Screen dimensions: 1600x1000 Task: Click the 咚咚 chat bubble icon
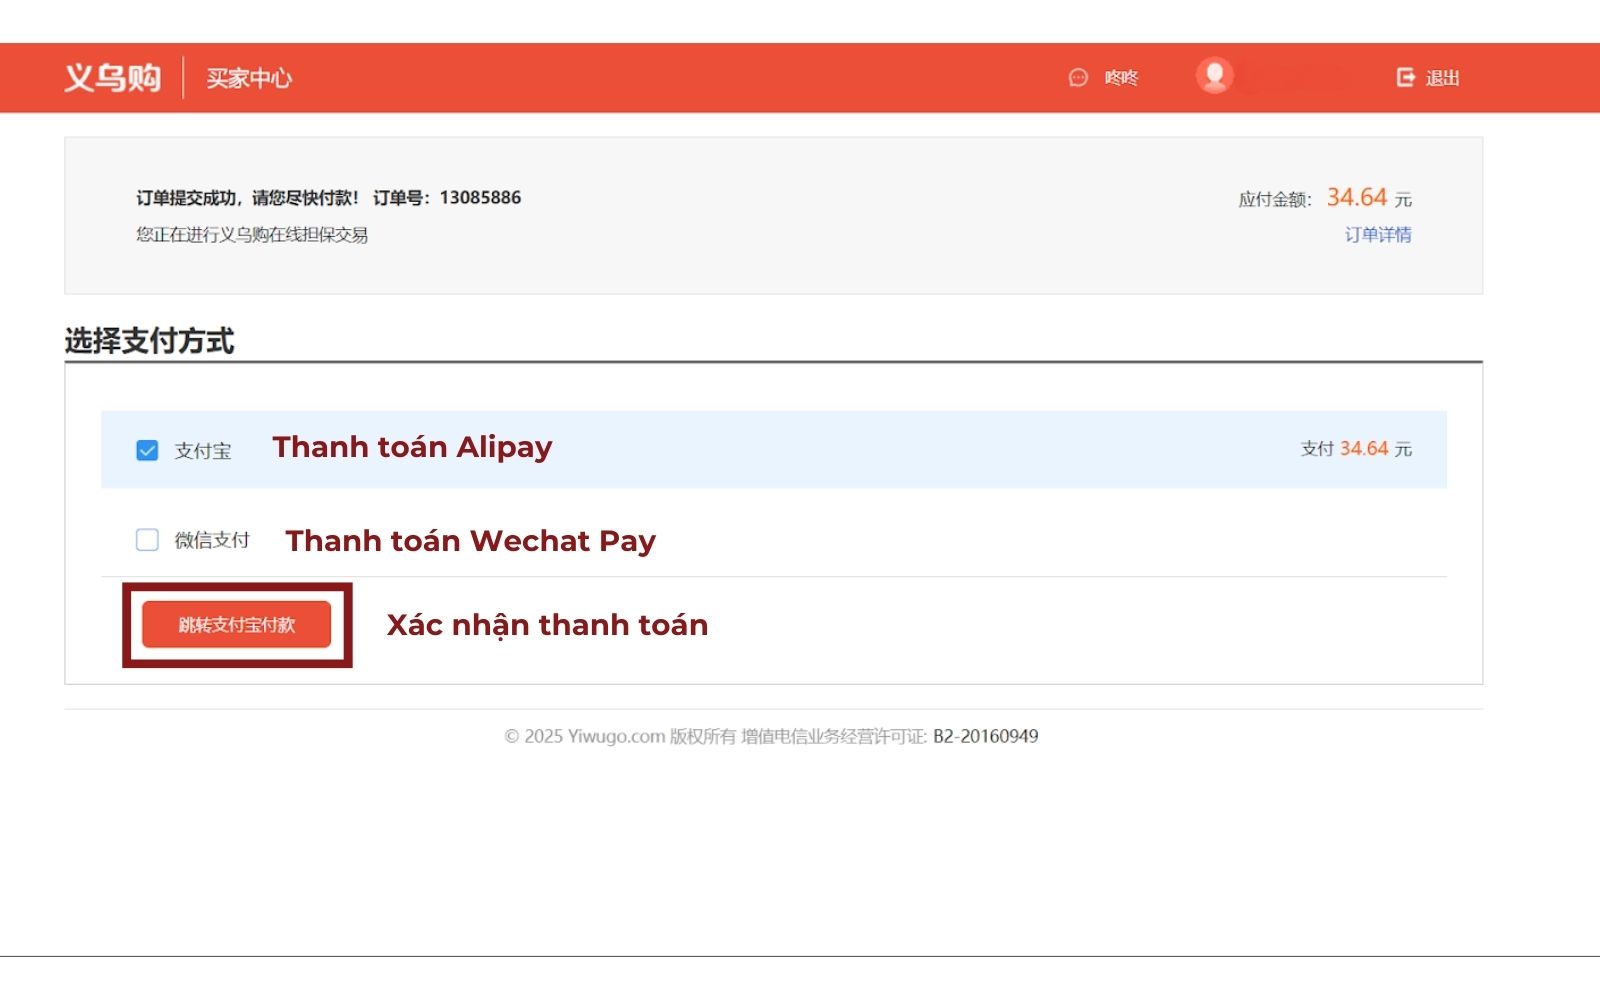coord(1078,78)
